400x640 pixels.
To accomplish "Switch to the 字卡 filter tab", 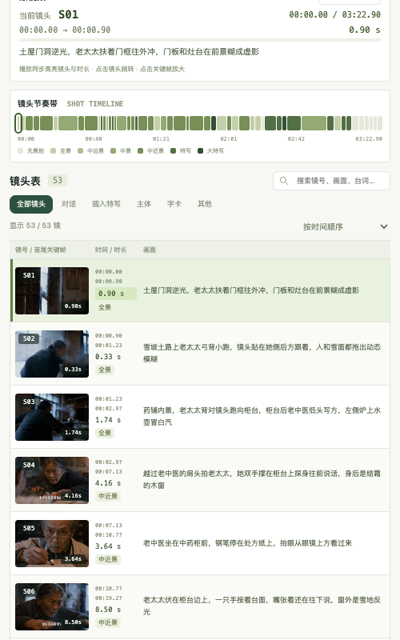I will [174, 204].
